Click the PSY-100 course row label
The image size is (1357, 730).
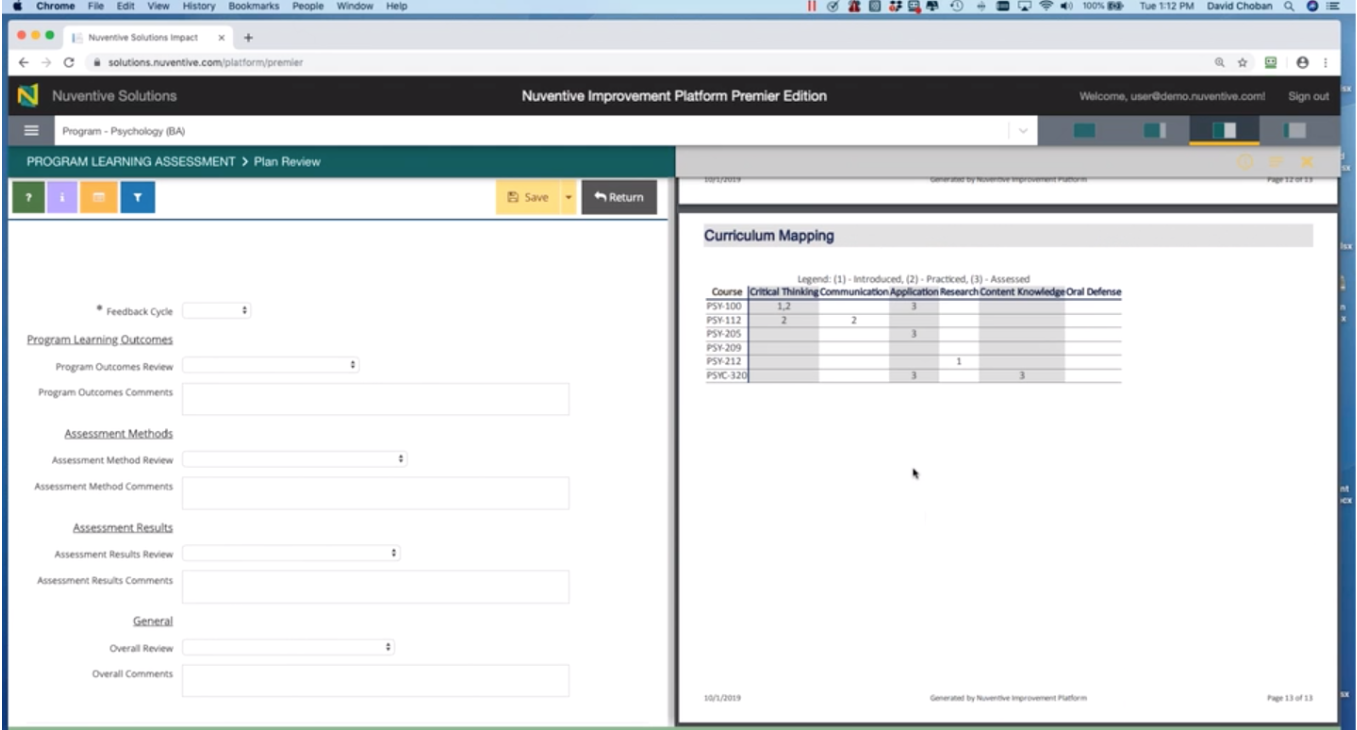click(724, 306)
